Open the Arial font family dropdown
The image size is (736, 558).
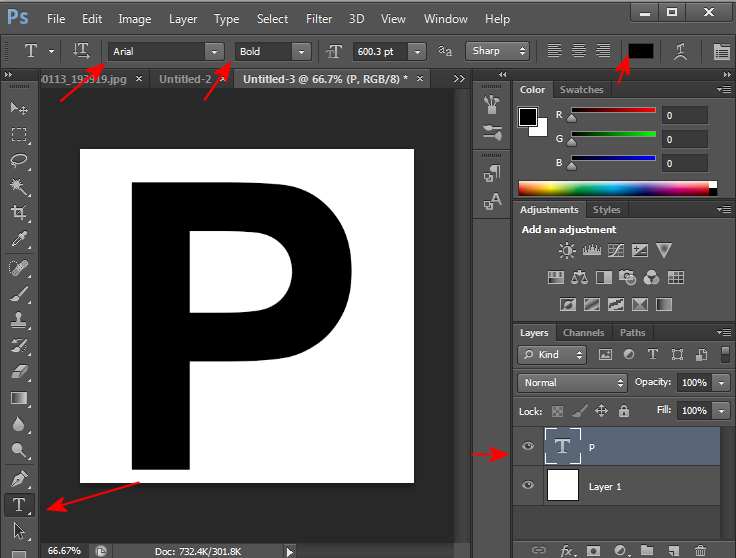[213, 51]
